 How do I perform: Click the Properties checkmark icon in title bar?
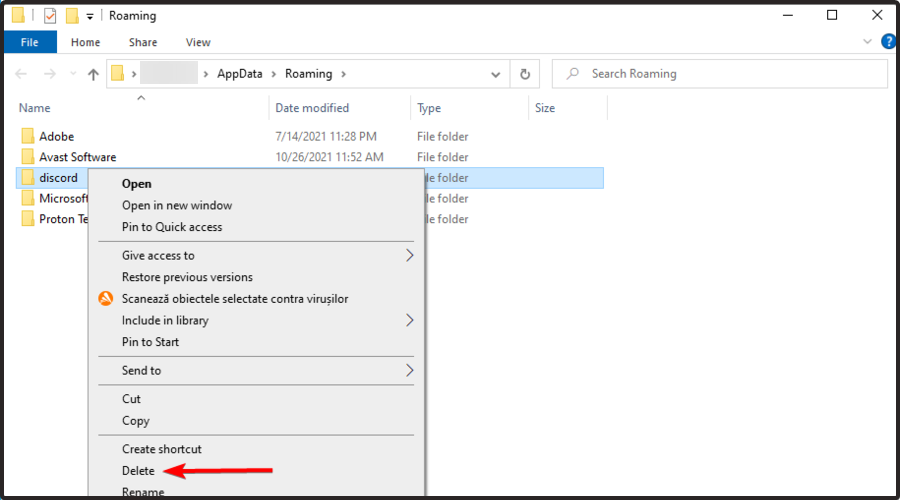point(50,16)
